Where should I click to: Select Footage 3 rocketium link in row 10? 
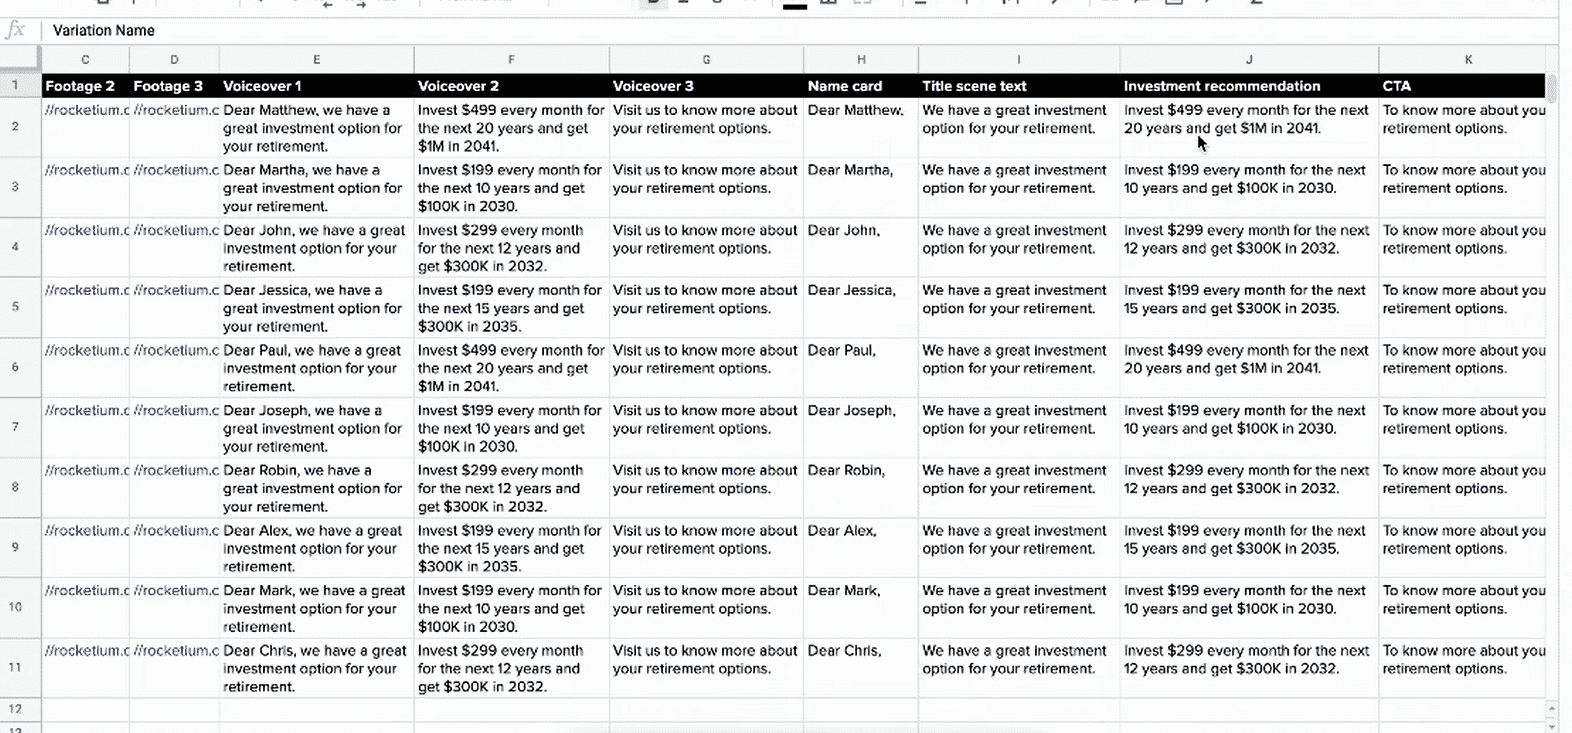174,607
